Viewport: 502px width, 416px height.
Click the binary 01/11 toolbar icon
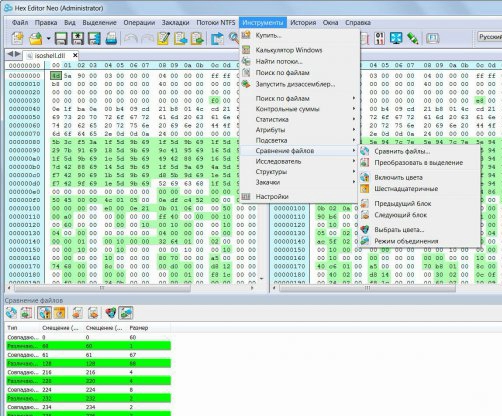380,39
